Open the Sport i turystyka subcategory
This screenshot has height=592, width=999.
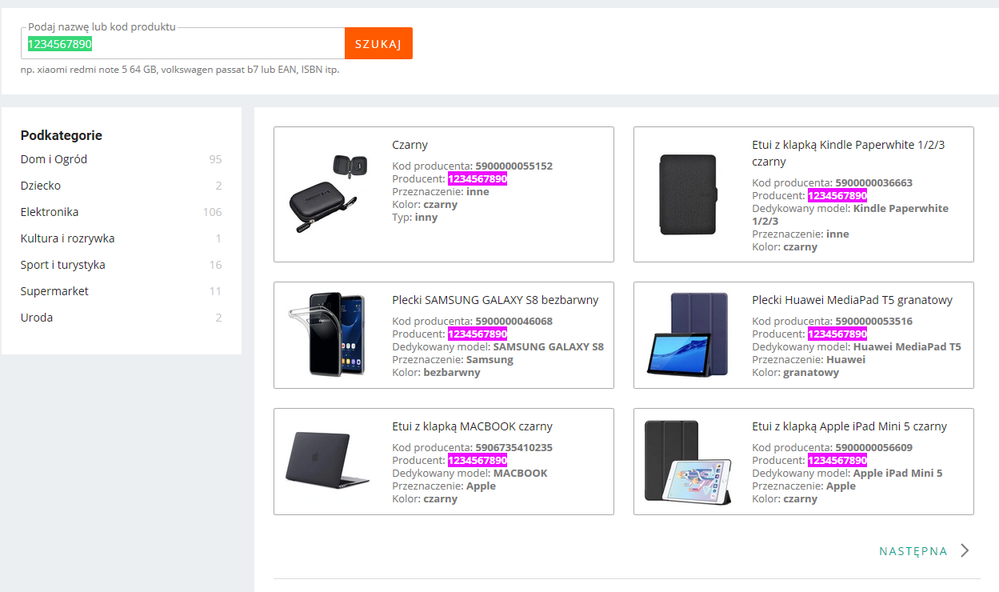click(x=62, y=265)
